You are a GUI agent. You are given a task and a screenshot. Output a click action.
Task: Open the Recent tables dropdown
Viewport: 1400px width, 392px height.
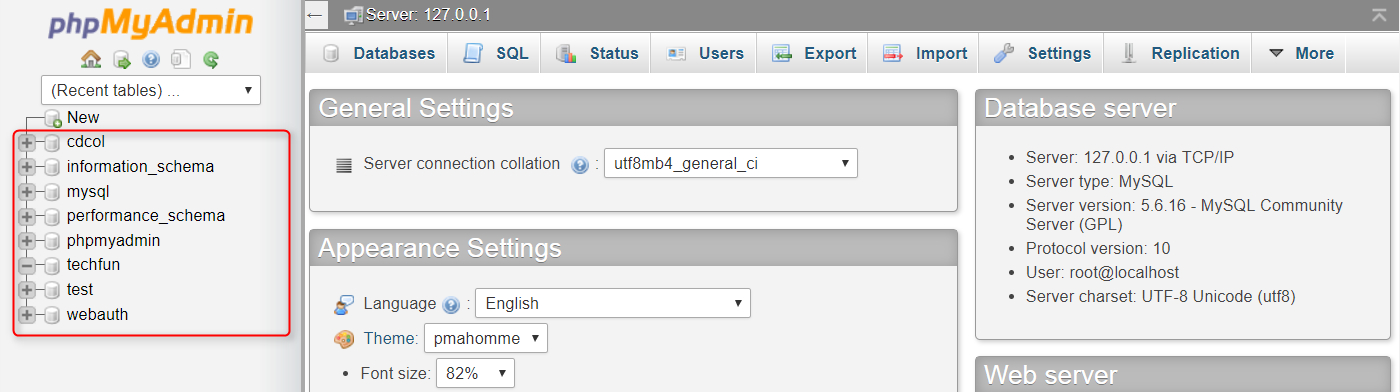pyautogui.click(x=151, y=90)
